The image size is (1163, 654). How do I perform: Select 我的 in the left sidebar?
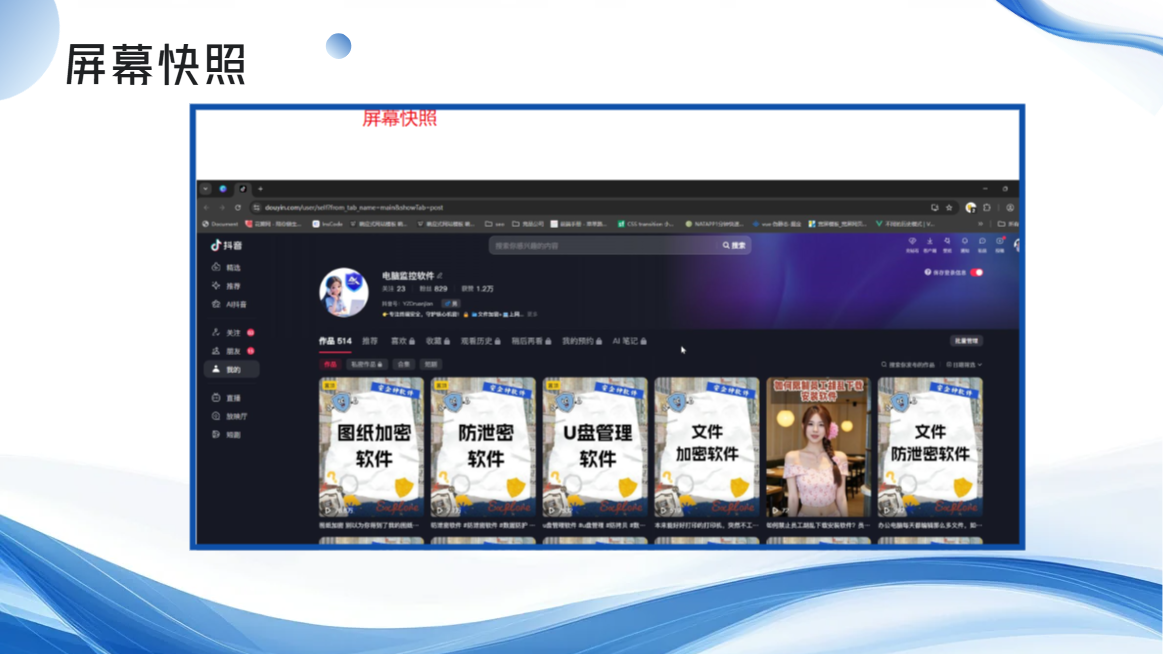[x=231, y=369]
